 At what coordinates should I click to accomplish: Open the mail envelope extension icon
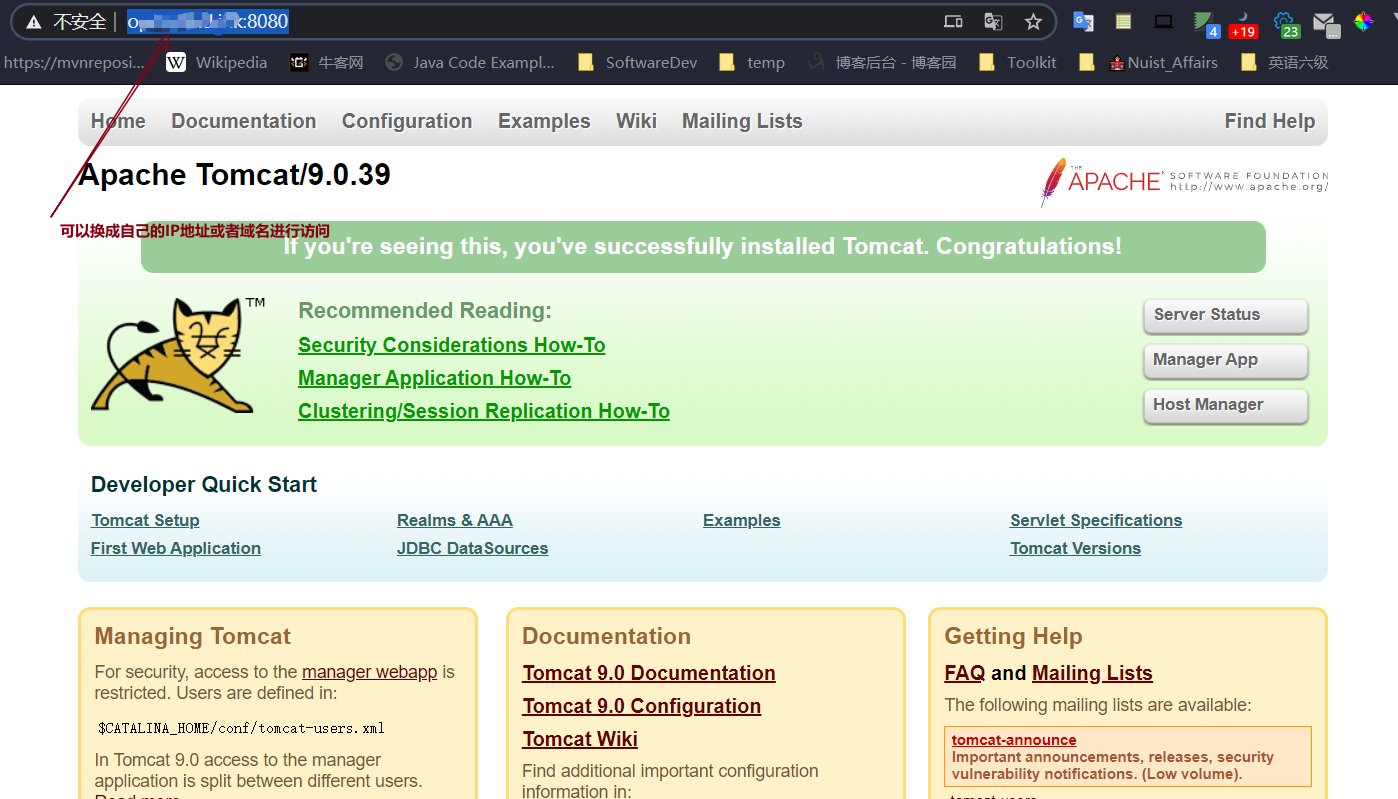point(1325,24)
